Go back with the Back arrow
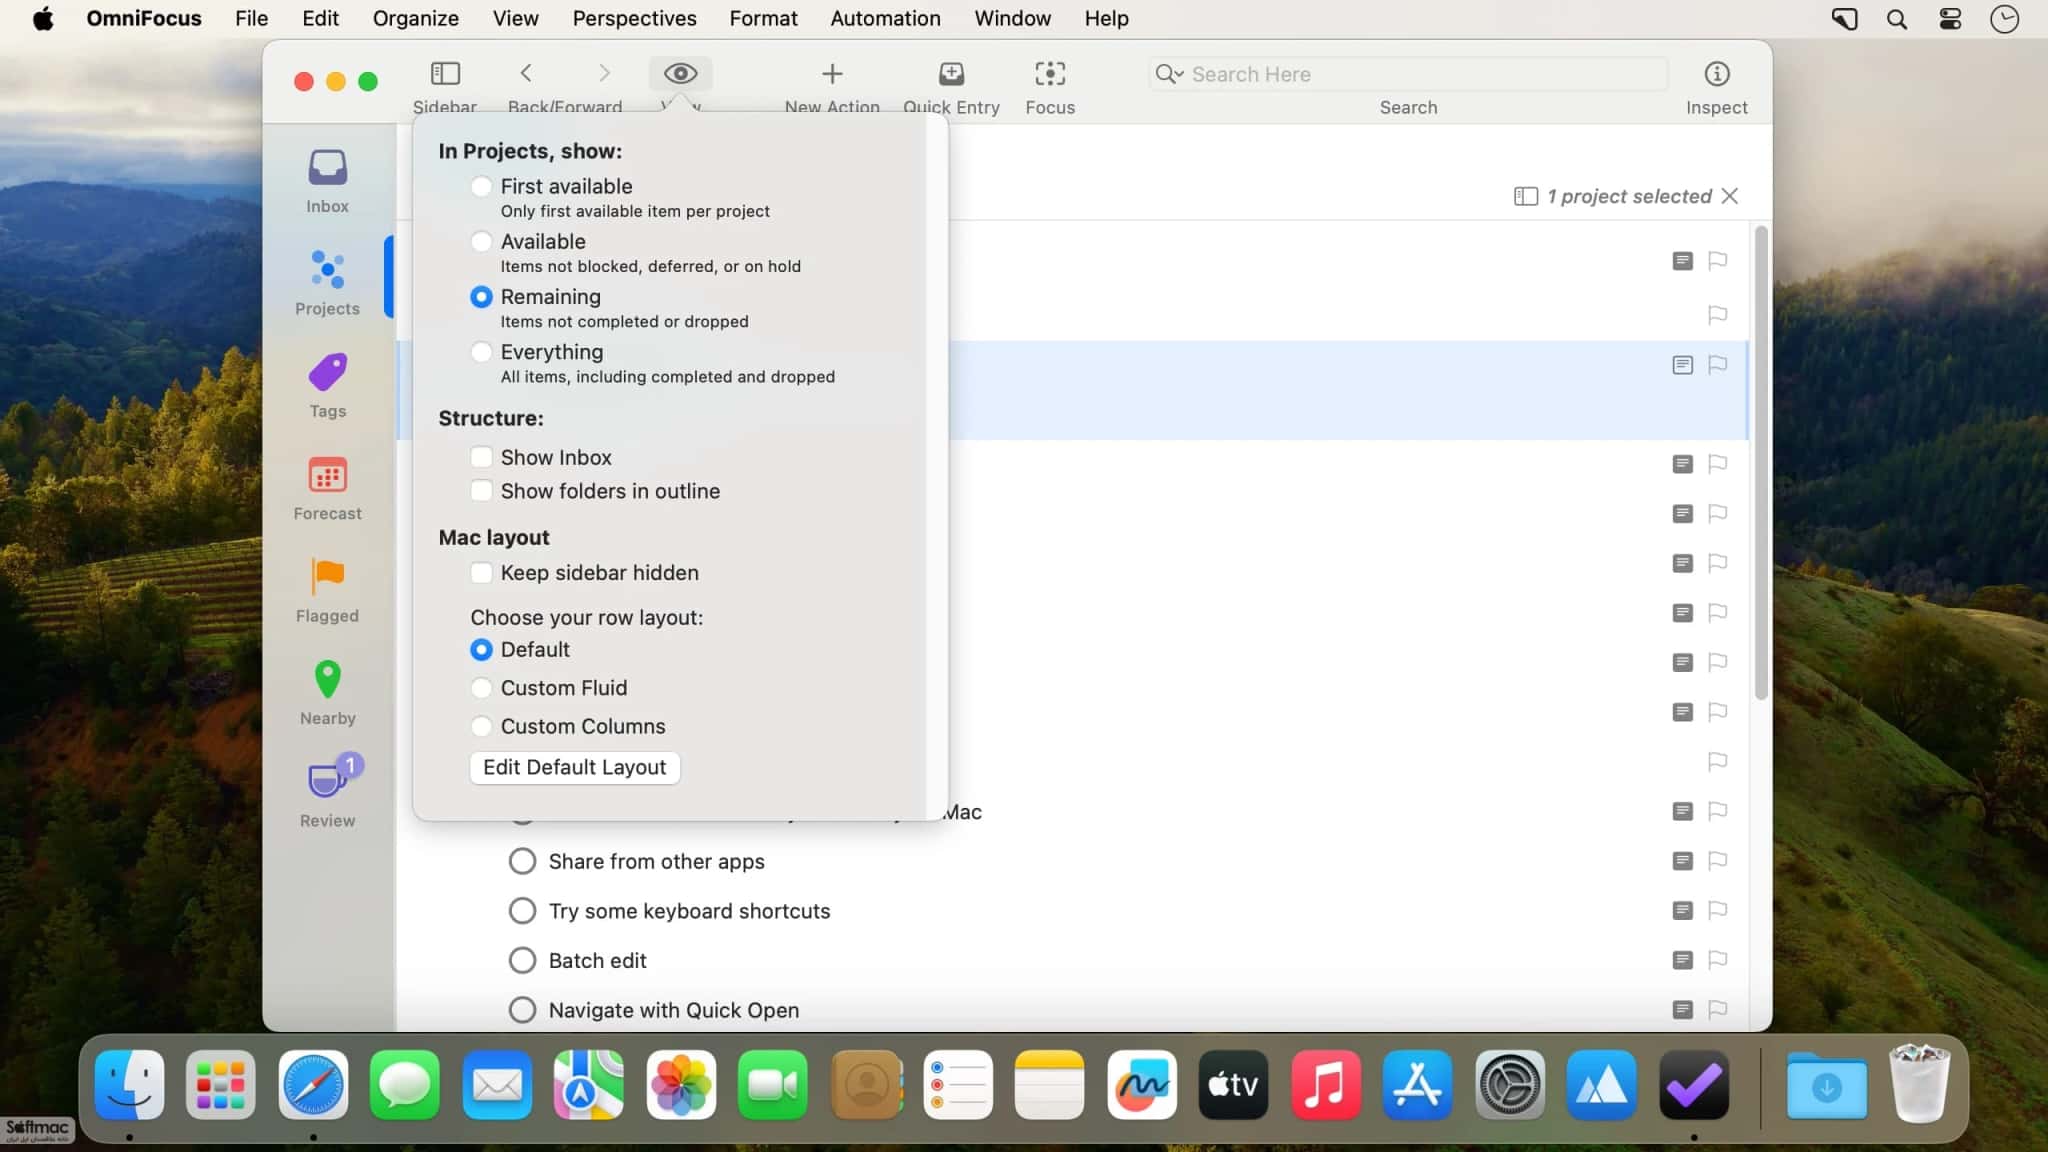2048x1152 pixels. 526,73
